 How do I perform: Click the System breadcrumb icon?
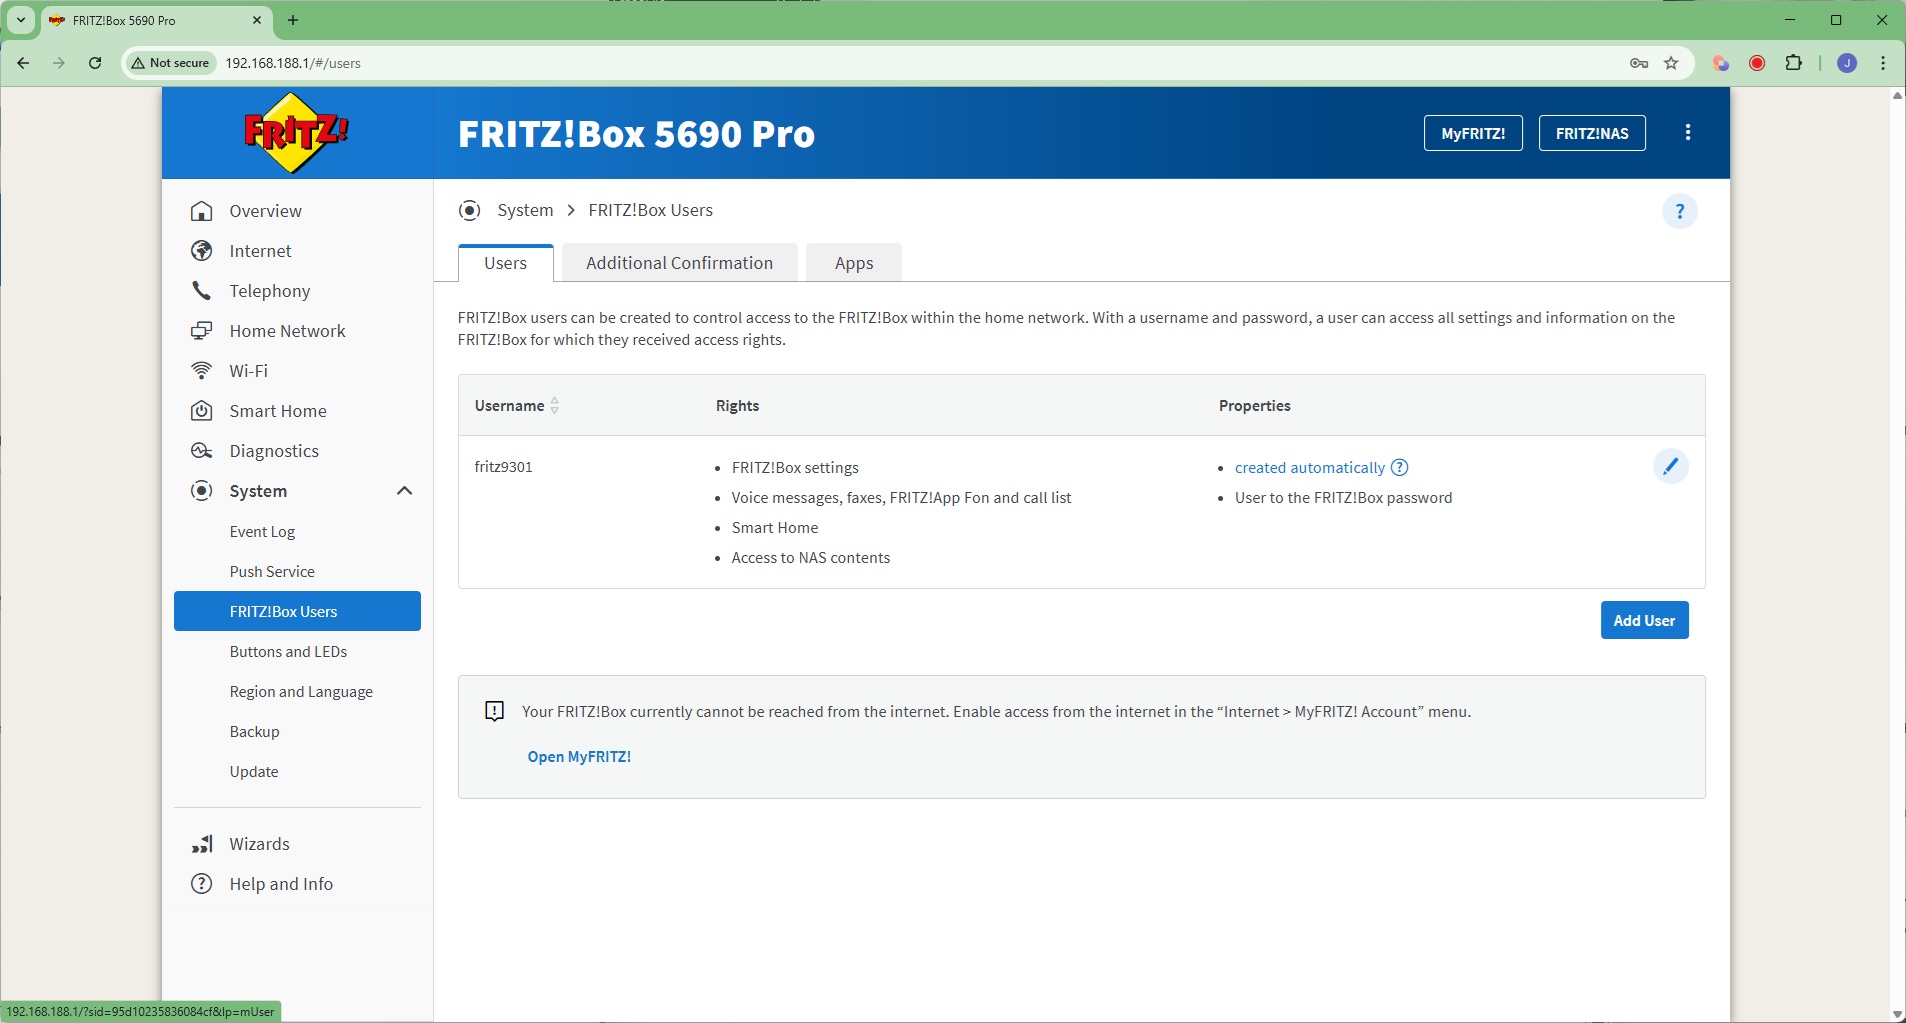pyautogui.click(x=469, y=210)
